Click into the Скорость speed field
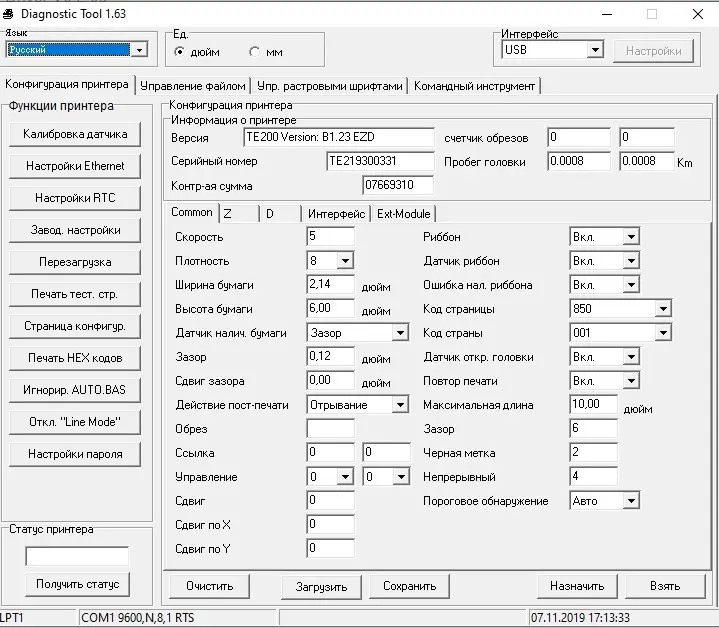 pyautogui.click(x=330, y=237)
